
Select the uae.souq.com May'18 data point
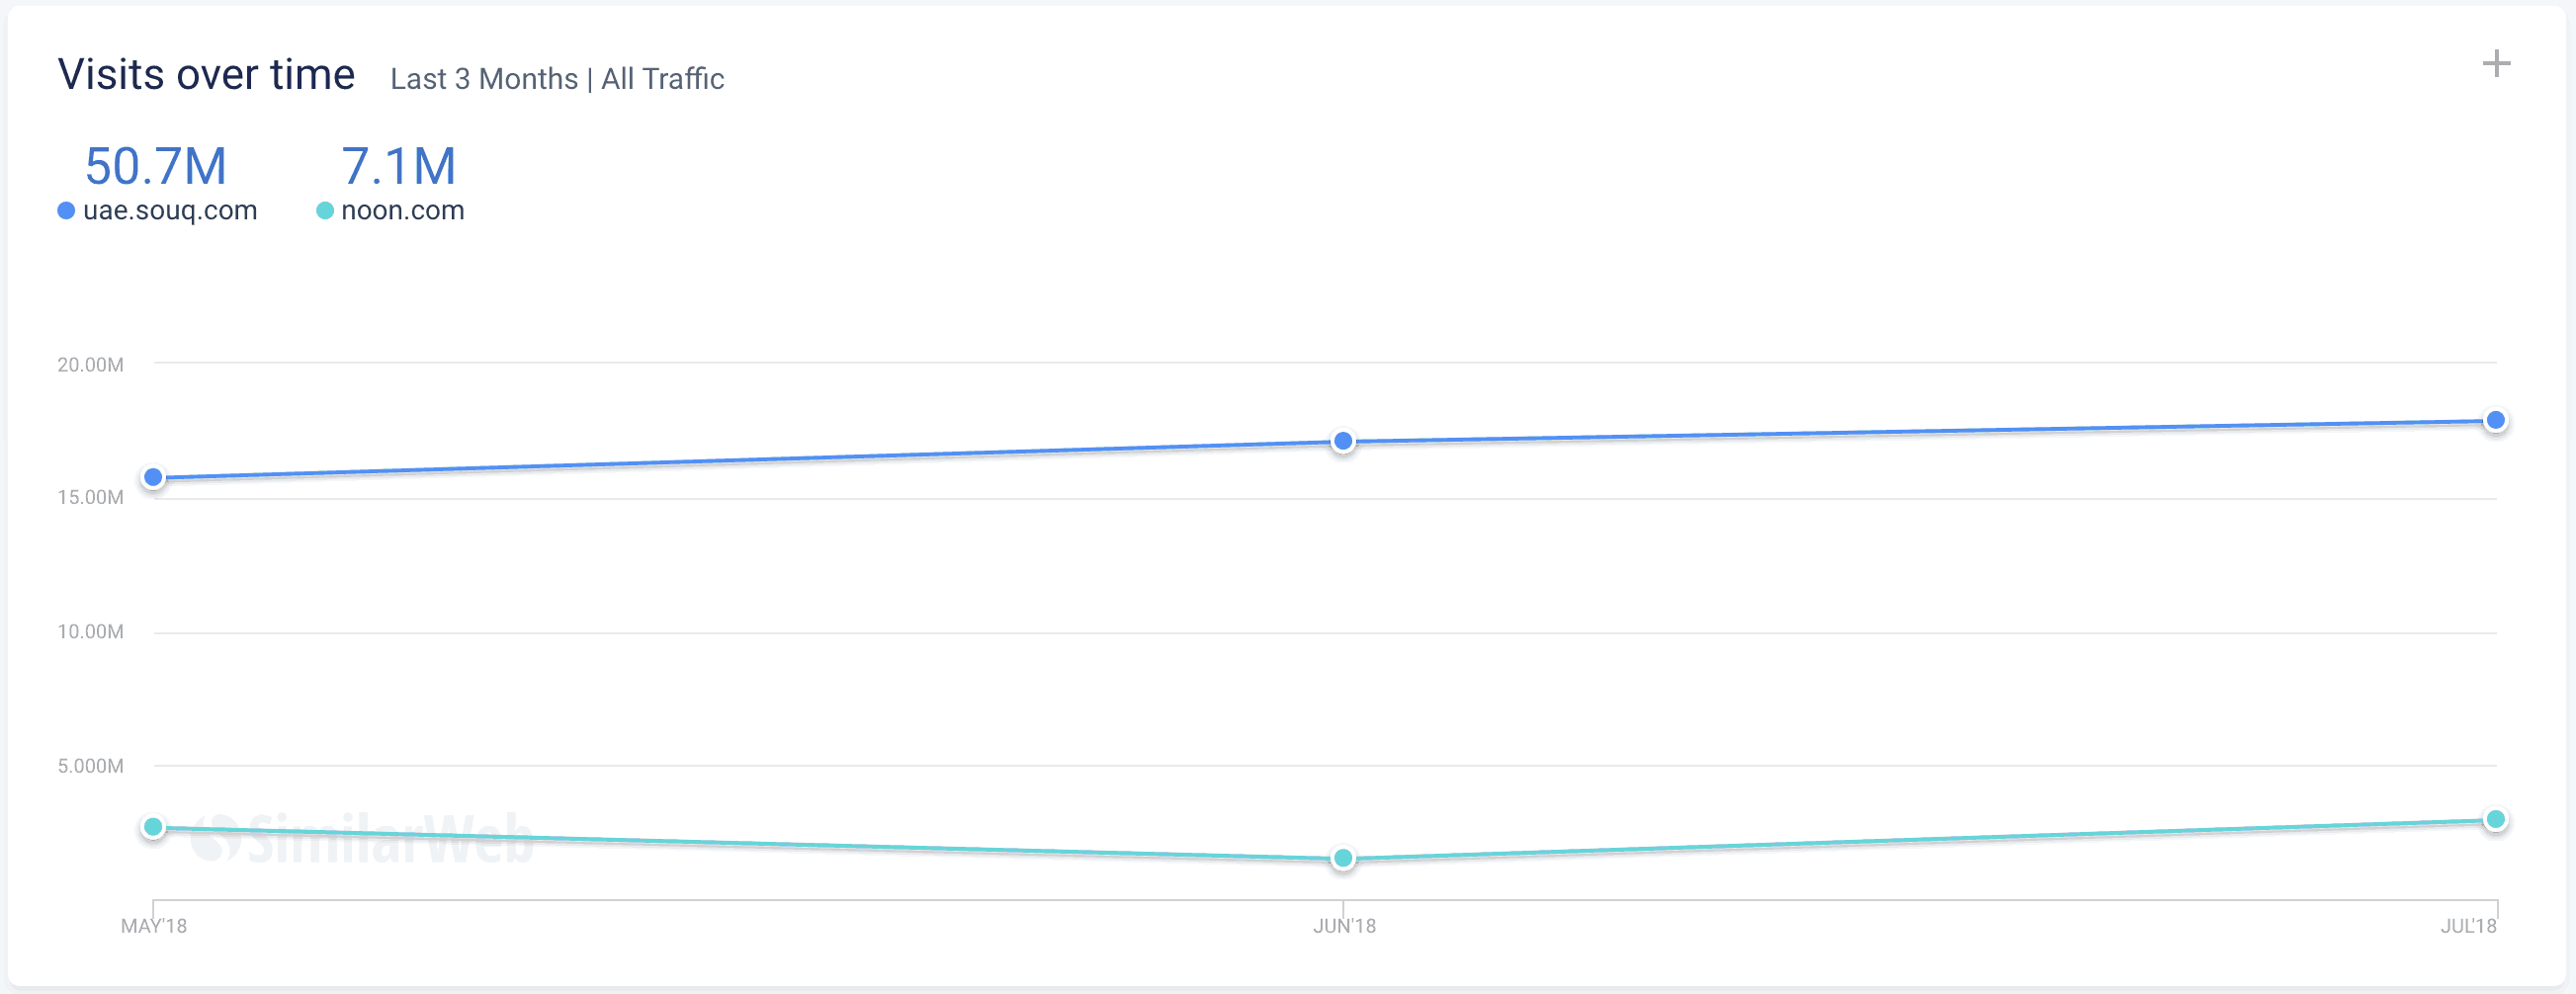tap(153, 477)
